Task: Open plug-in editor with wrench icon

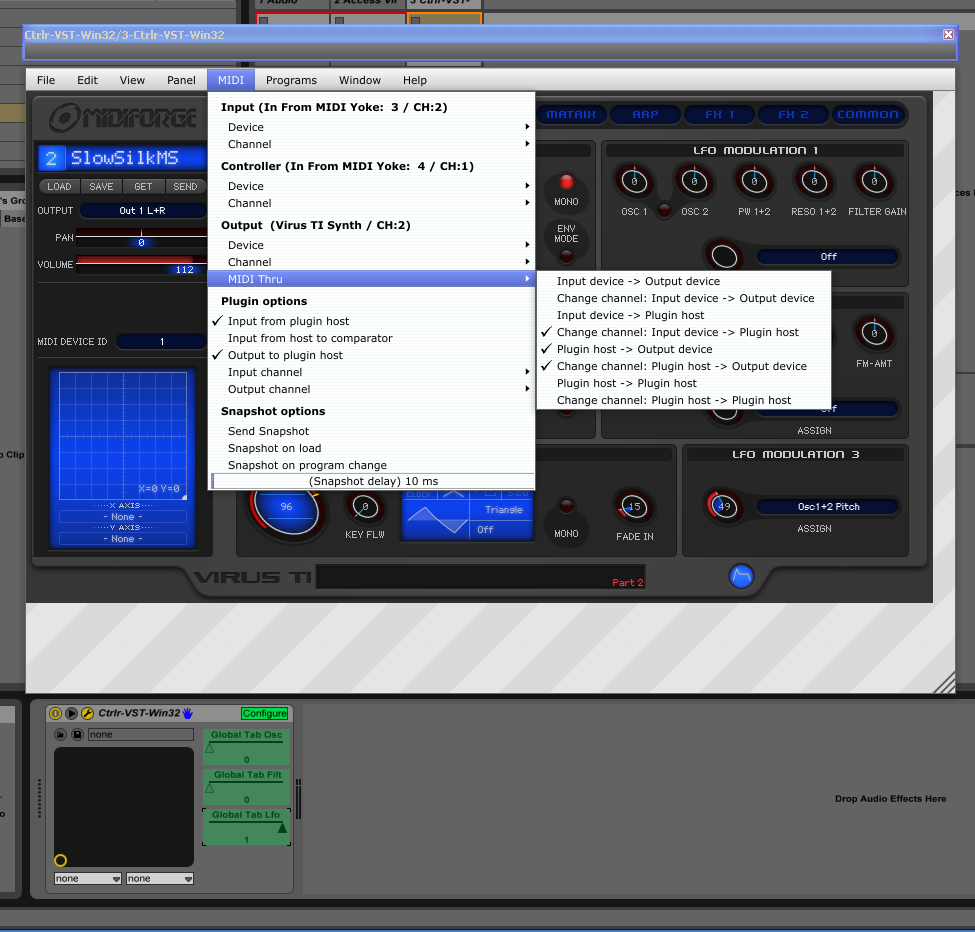Action: pos(87,713)
